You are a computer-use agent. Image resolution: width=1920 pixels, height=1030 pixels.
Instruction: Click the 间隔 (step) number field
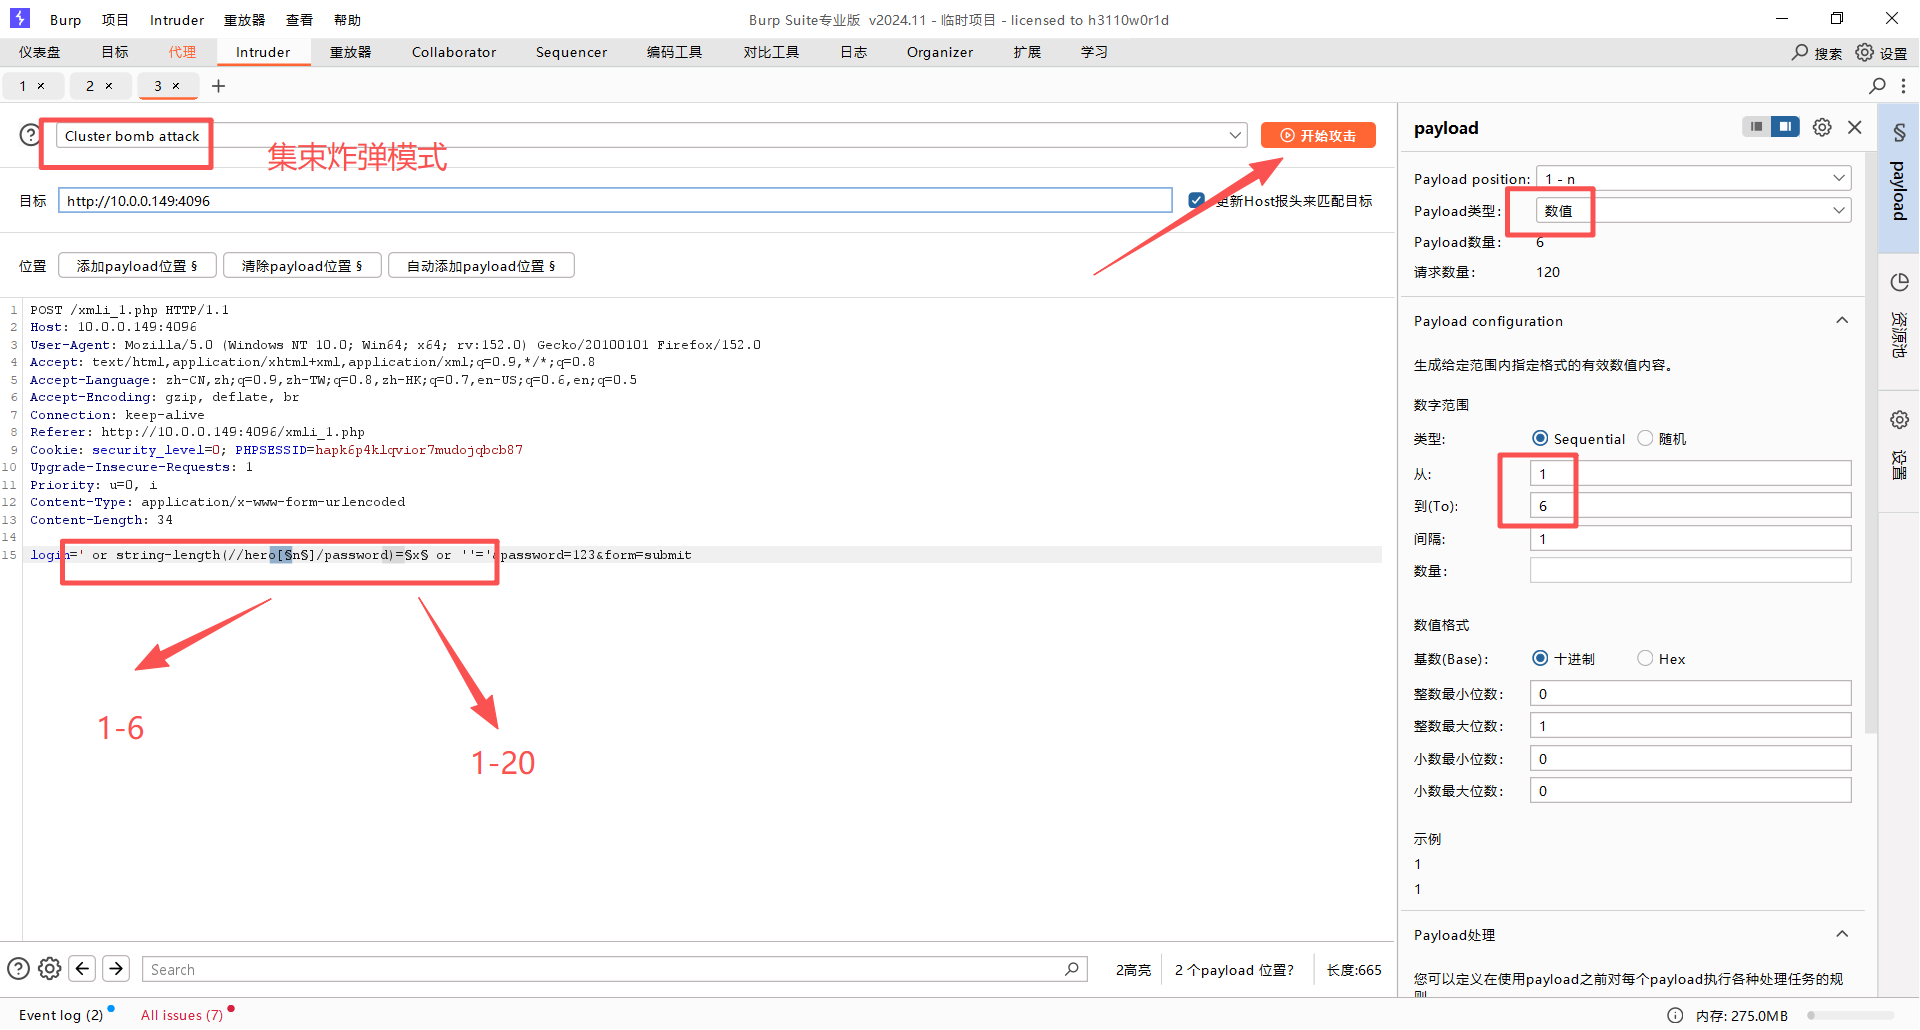[x=1691, y=539]
